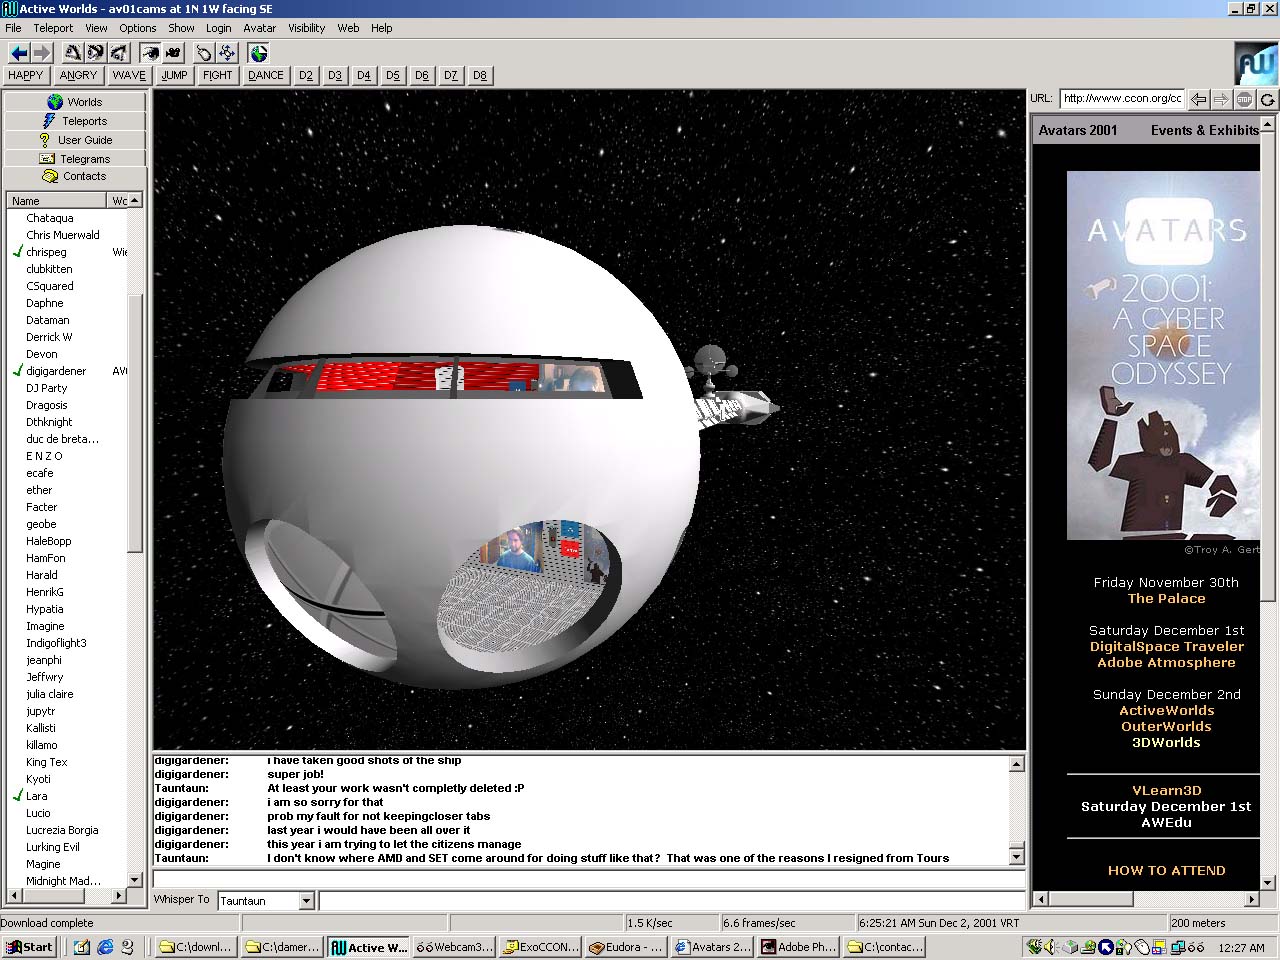Screen dimensions: 1280x960
Task: Click the URL address field
Action: tap(1122, 99)
